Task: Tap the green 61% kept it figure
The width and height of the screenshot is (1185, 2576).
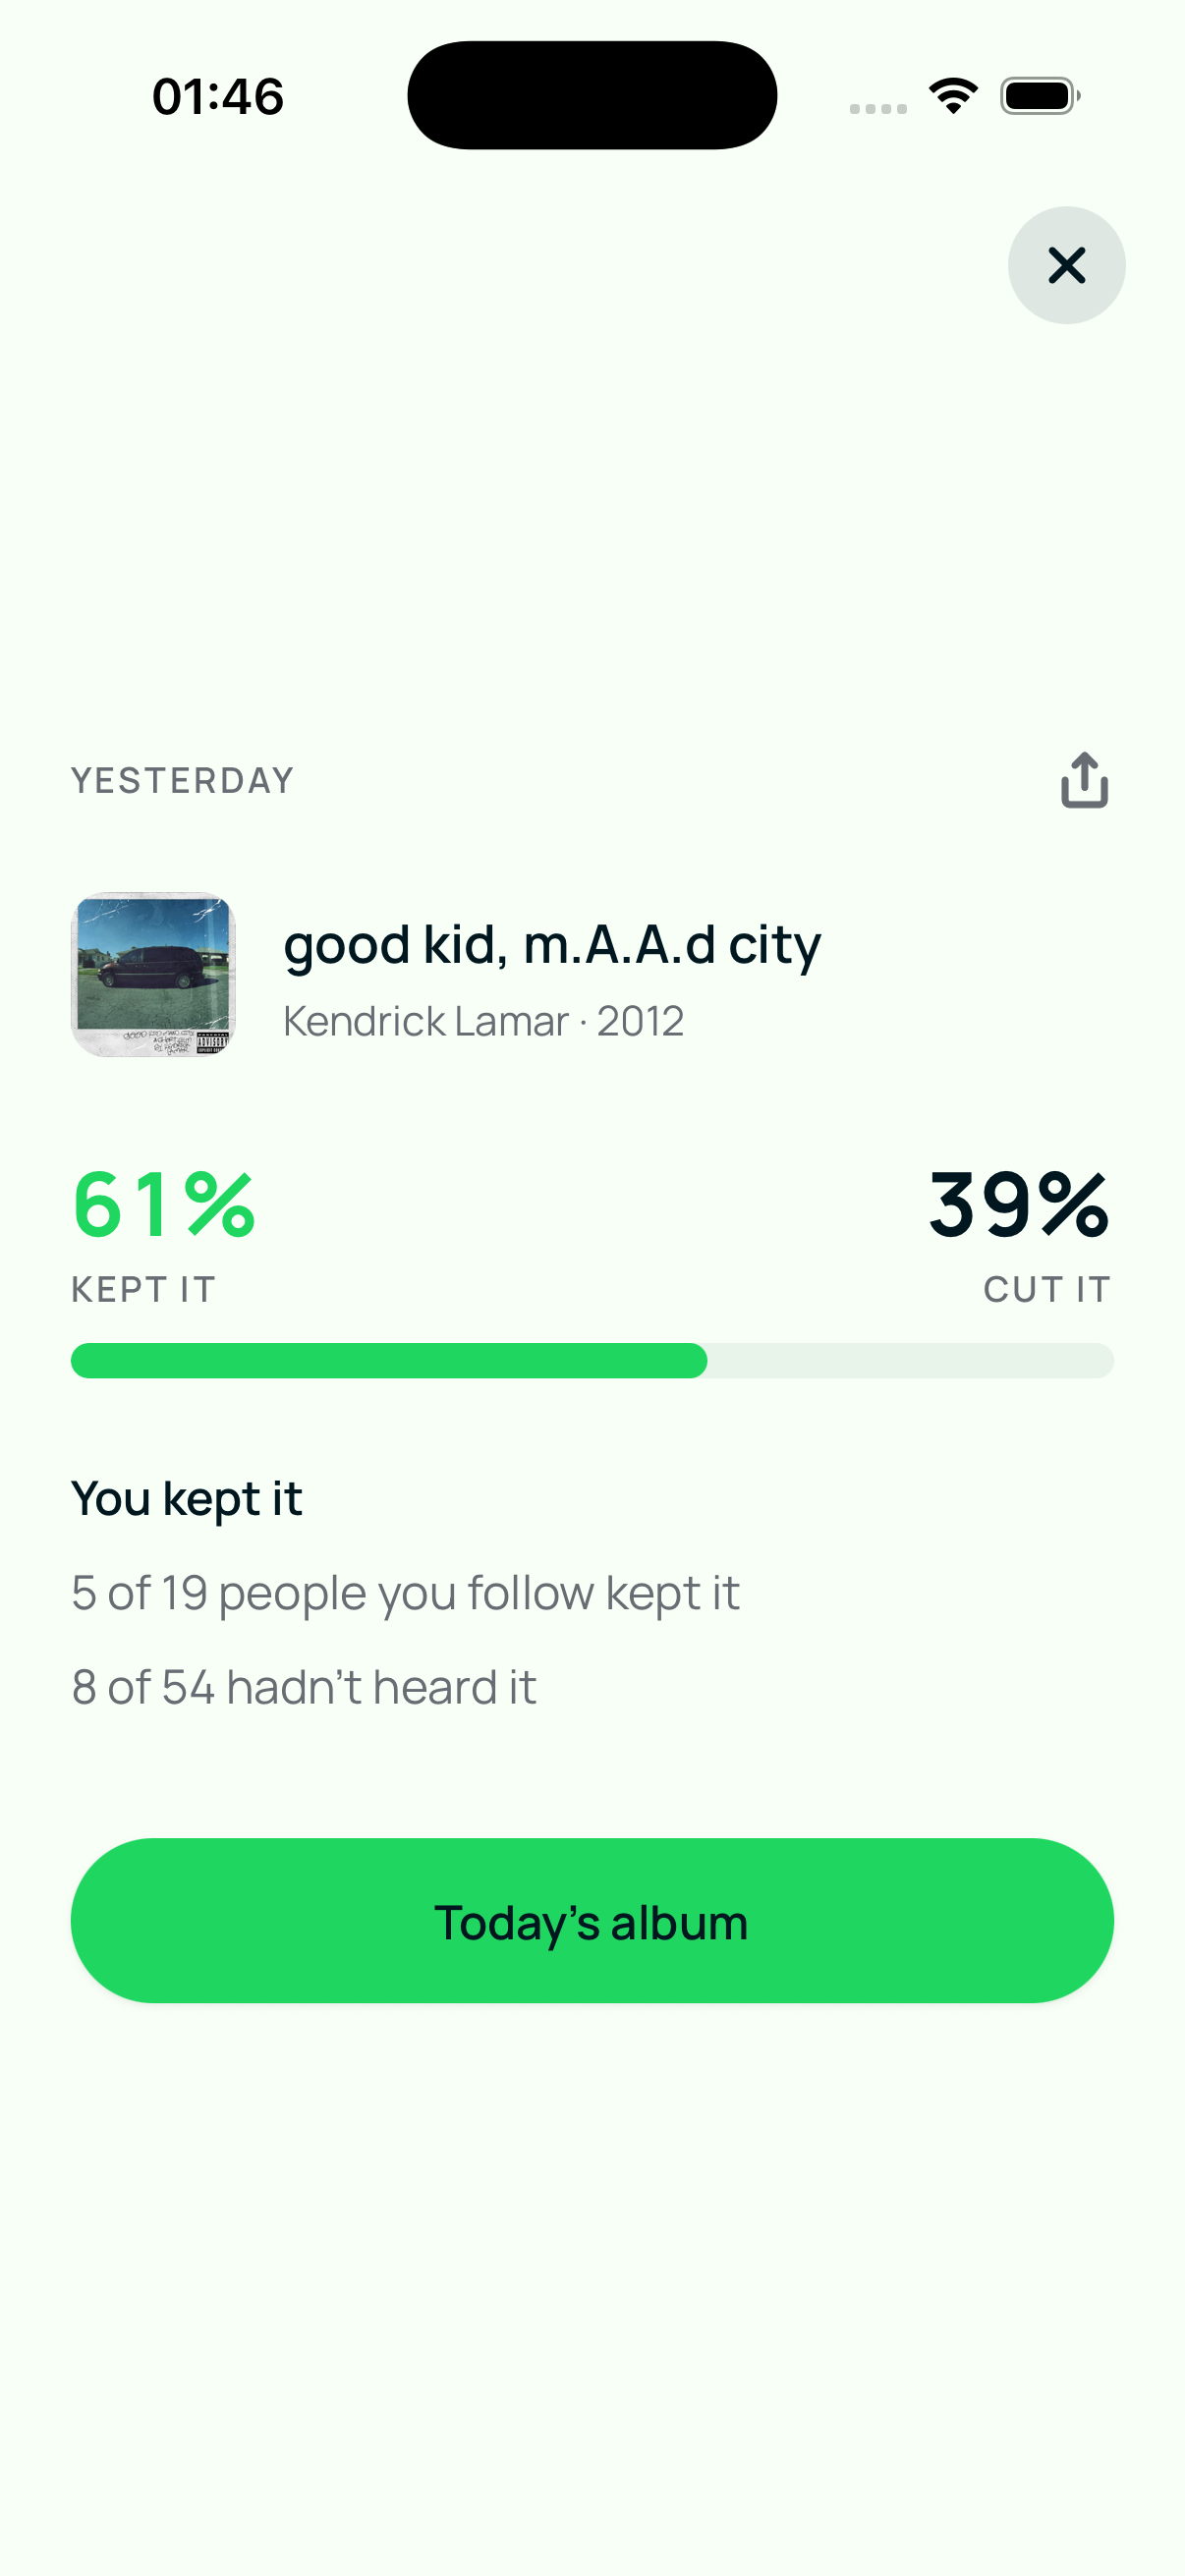Action: point(164,1204)
